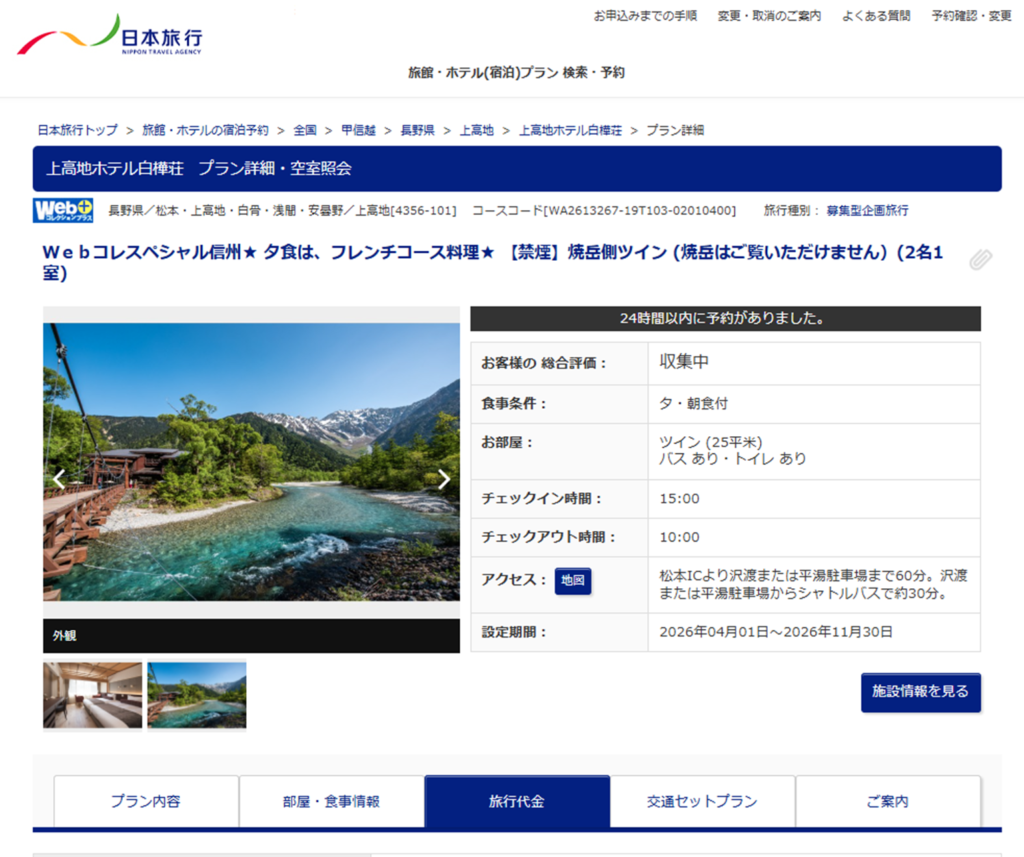
Task: Click the 長野県 breadcrumb link
Action: pyautogui.click(x=417, y=130)
